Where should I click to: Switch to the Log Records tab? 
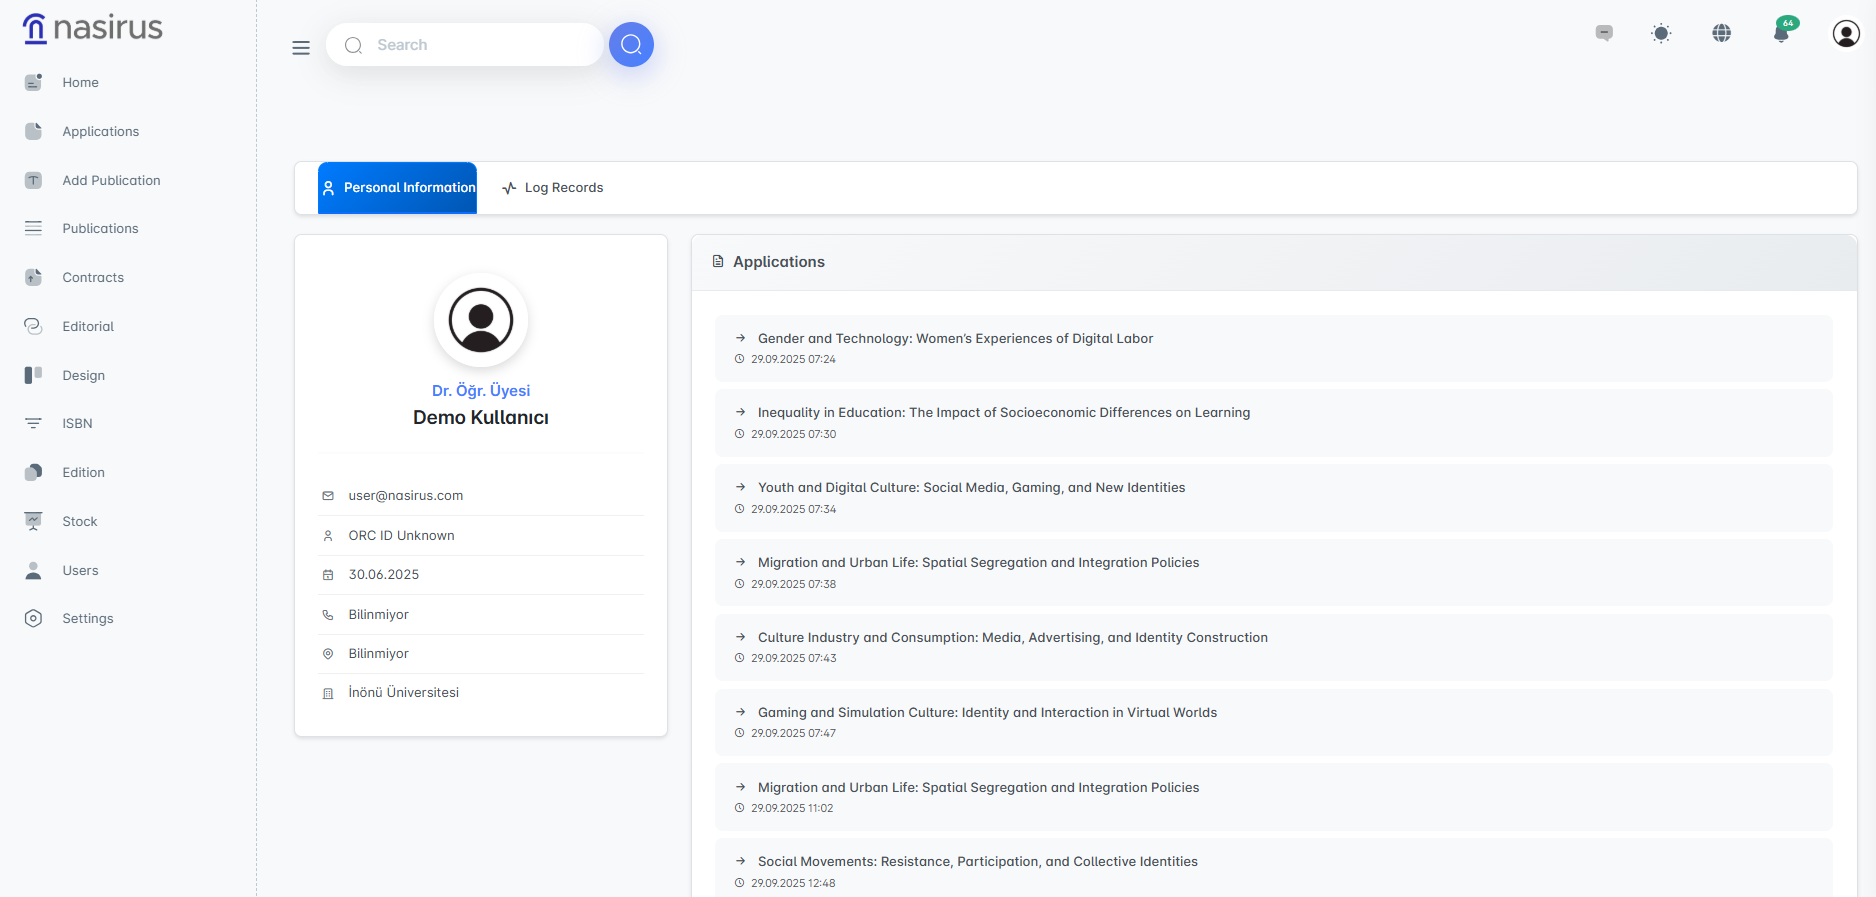[x=553, y=188]
